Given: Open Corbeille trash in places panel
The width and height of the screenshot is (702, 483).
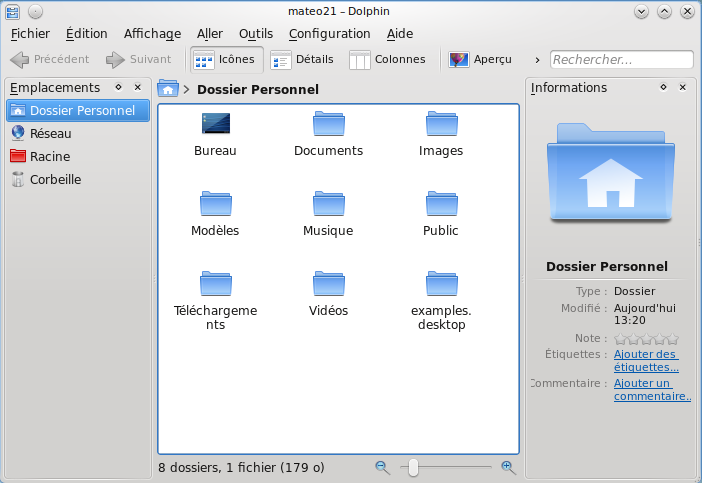Looking at the screenshot, I should pos(55,180).
